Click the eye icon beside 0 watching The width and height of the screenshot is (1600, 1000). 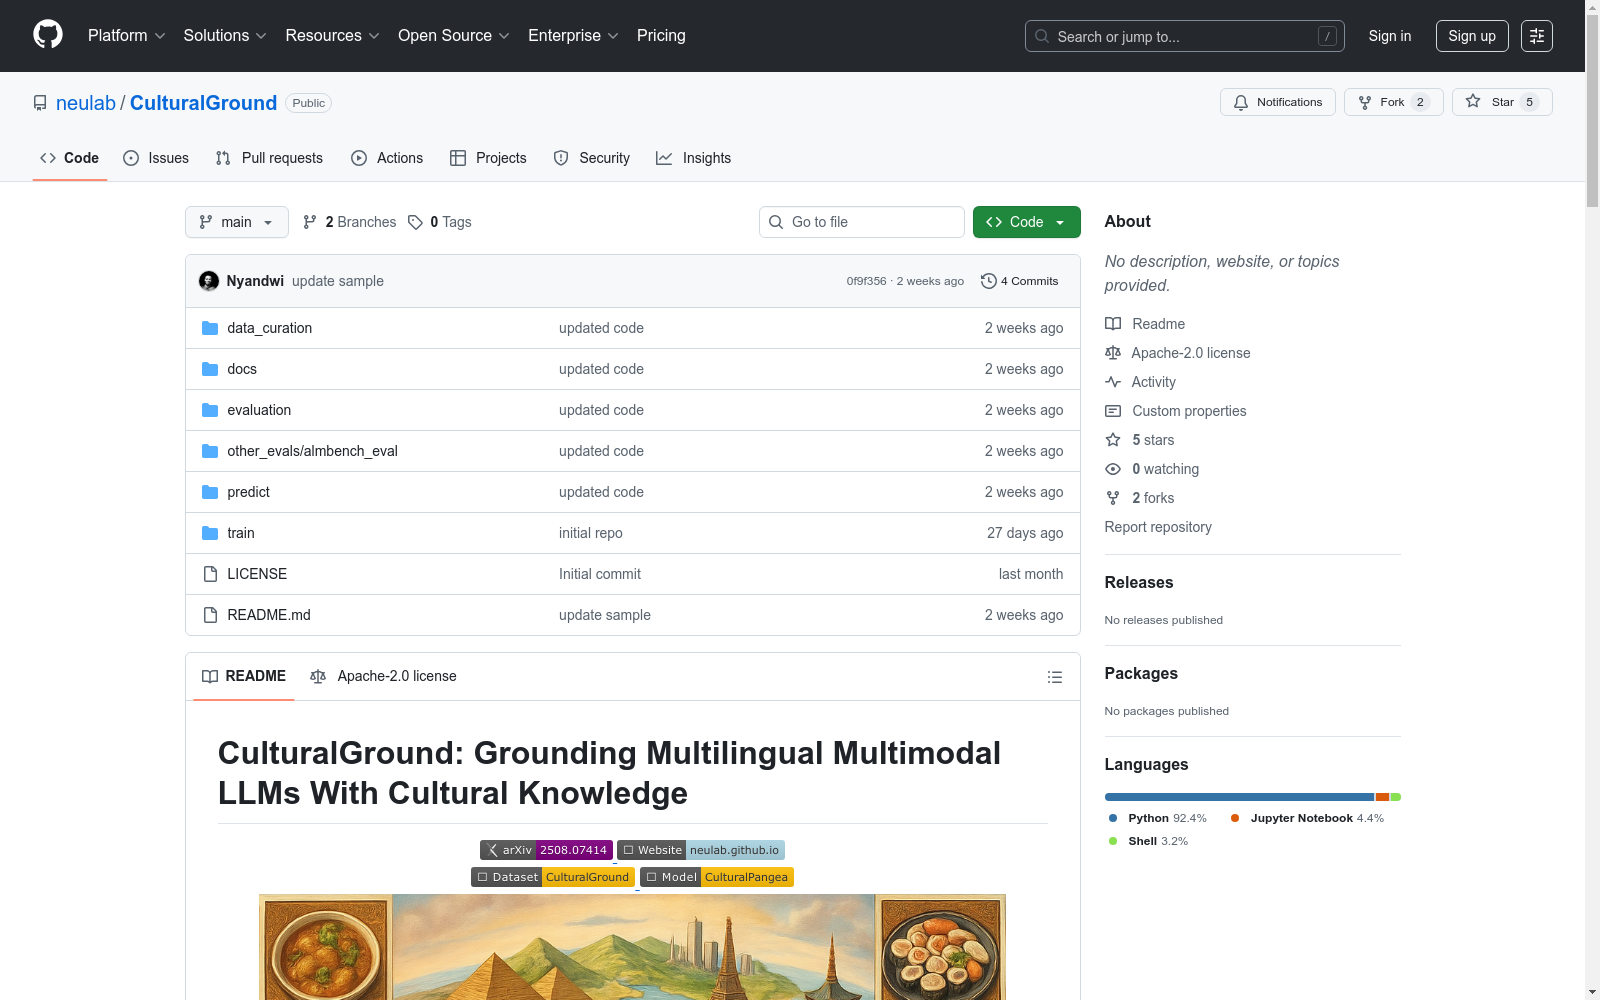[1113, 469]
